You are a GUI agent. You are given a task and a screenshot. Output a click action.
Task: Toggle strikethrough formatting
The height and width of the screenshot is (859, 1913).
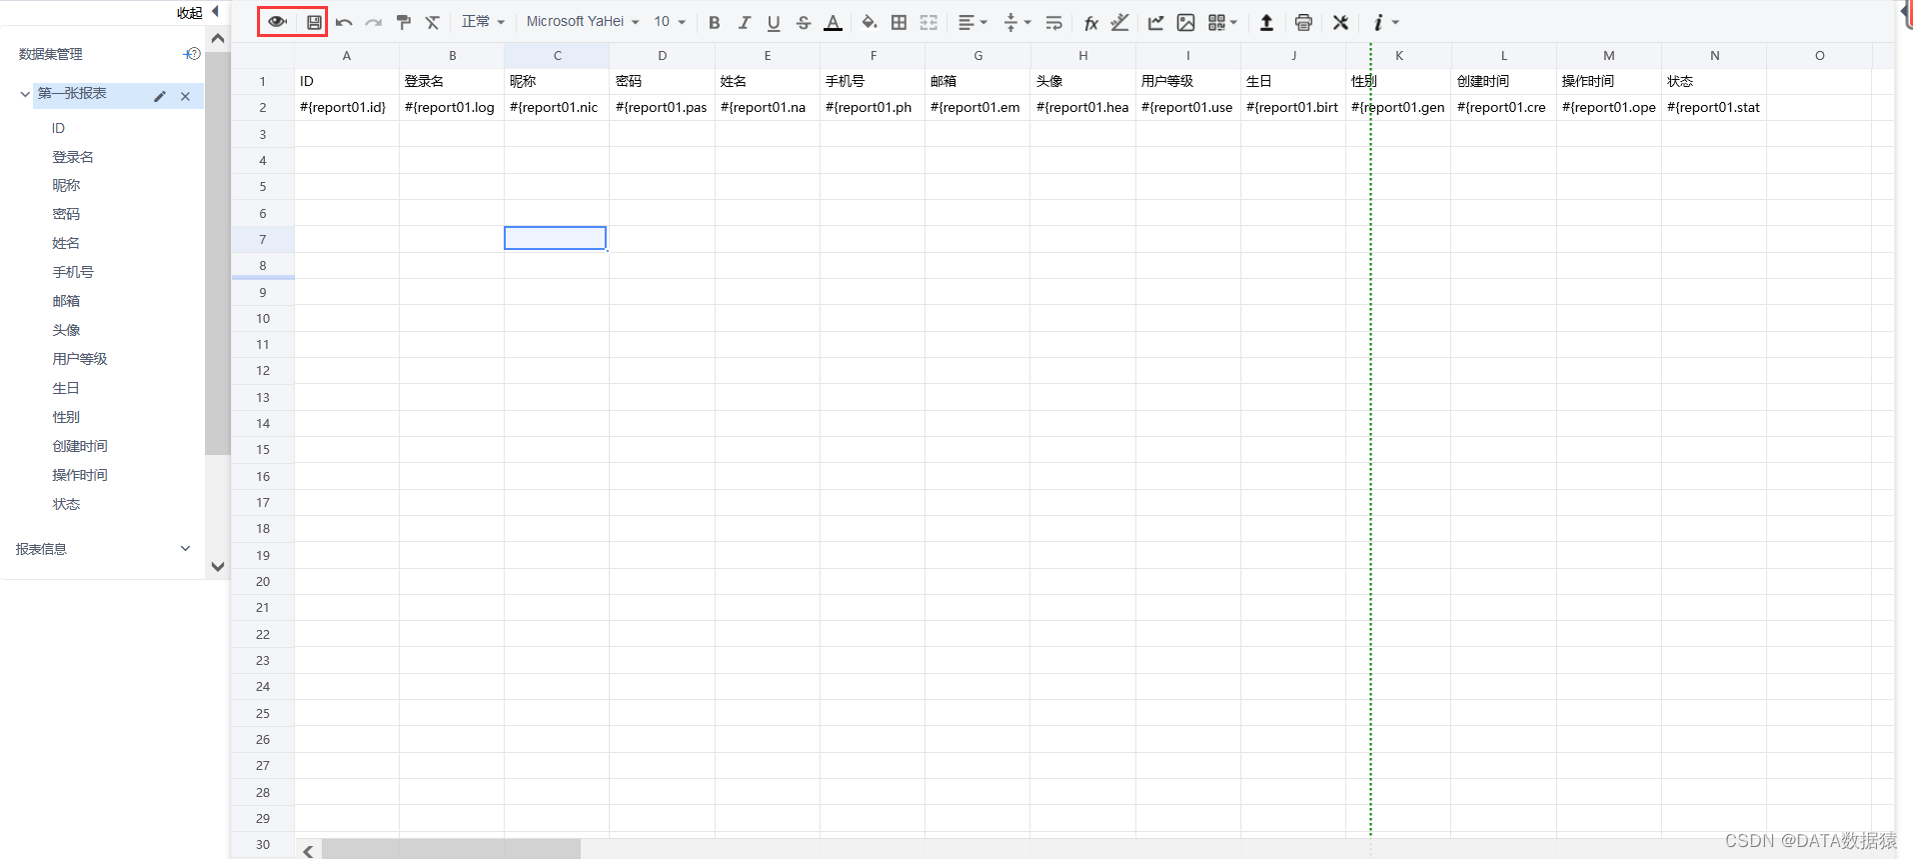803,22
